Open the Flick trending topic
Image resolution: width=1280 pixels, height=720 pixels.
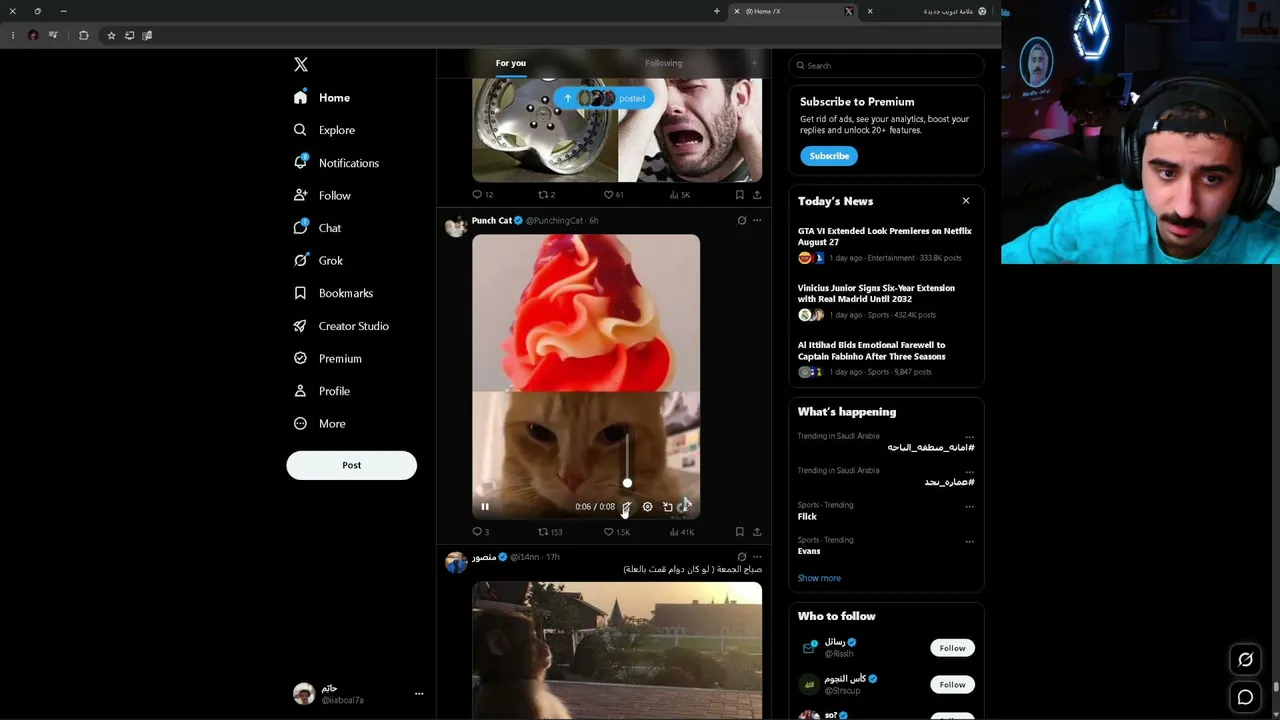pos(807,517)
